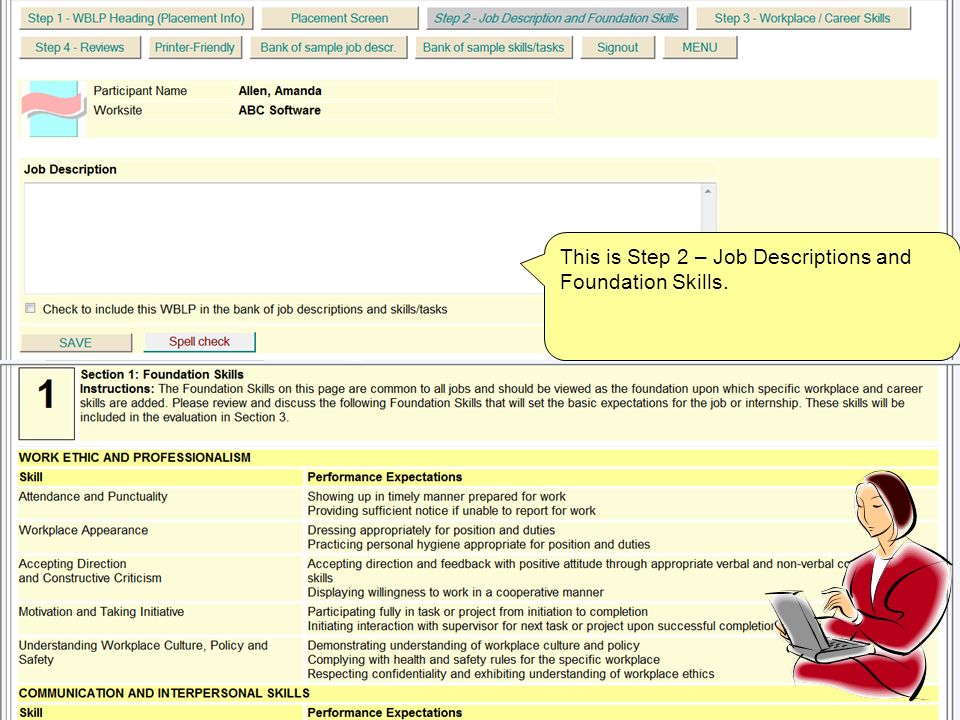The image size is (960, 720).
Task: Click 'Respecting confidentiality' expectation line
Action: click(511, 674)
